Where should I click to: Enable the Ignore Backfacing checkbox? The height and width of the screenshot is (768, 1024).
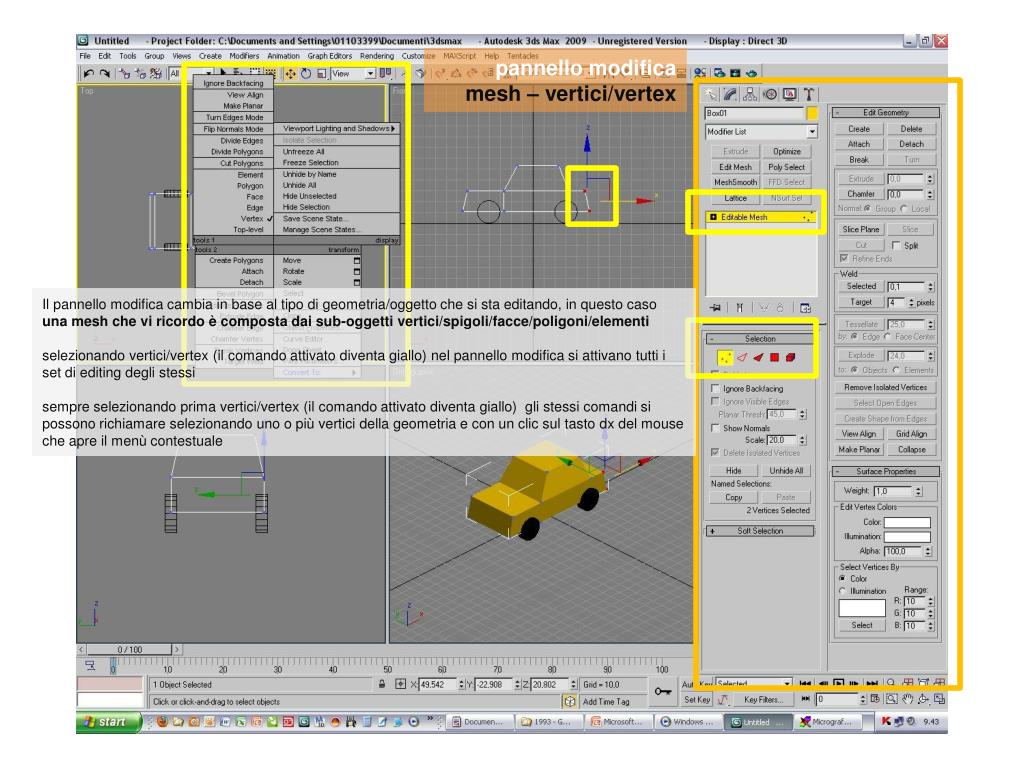pyautogui.click(x=715, y=388)
